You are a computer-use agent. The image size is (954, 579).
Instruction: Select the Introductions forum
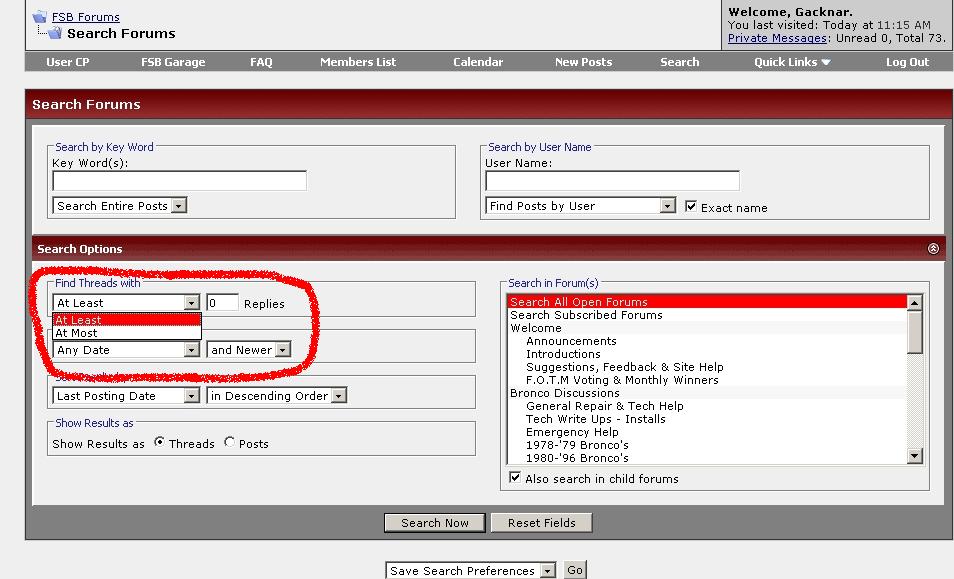pyautogui.click(x=707, y=354)
